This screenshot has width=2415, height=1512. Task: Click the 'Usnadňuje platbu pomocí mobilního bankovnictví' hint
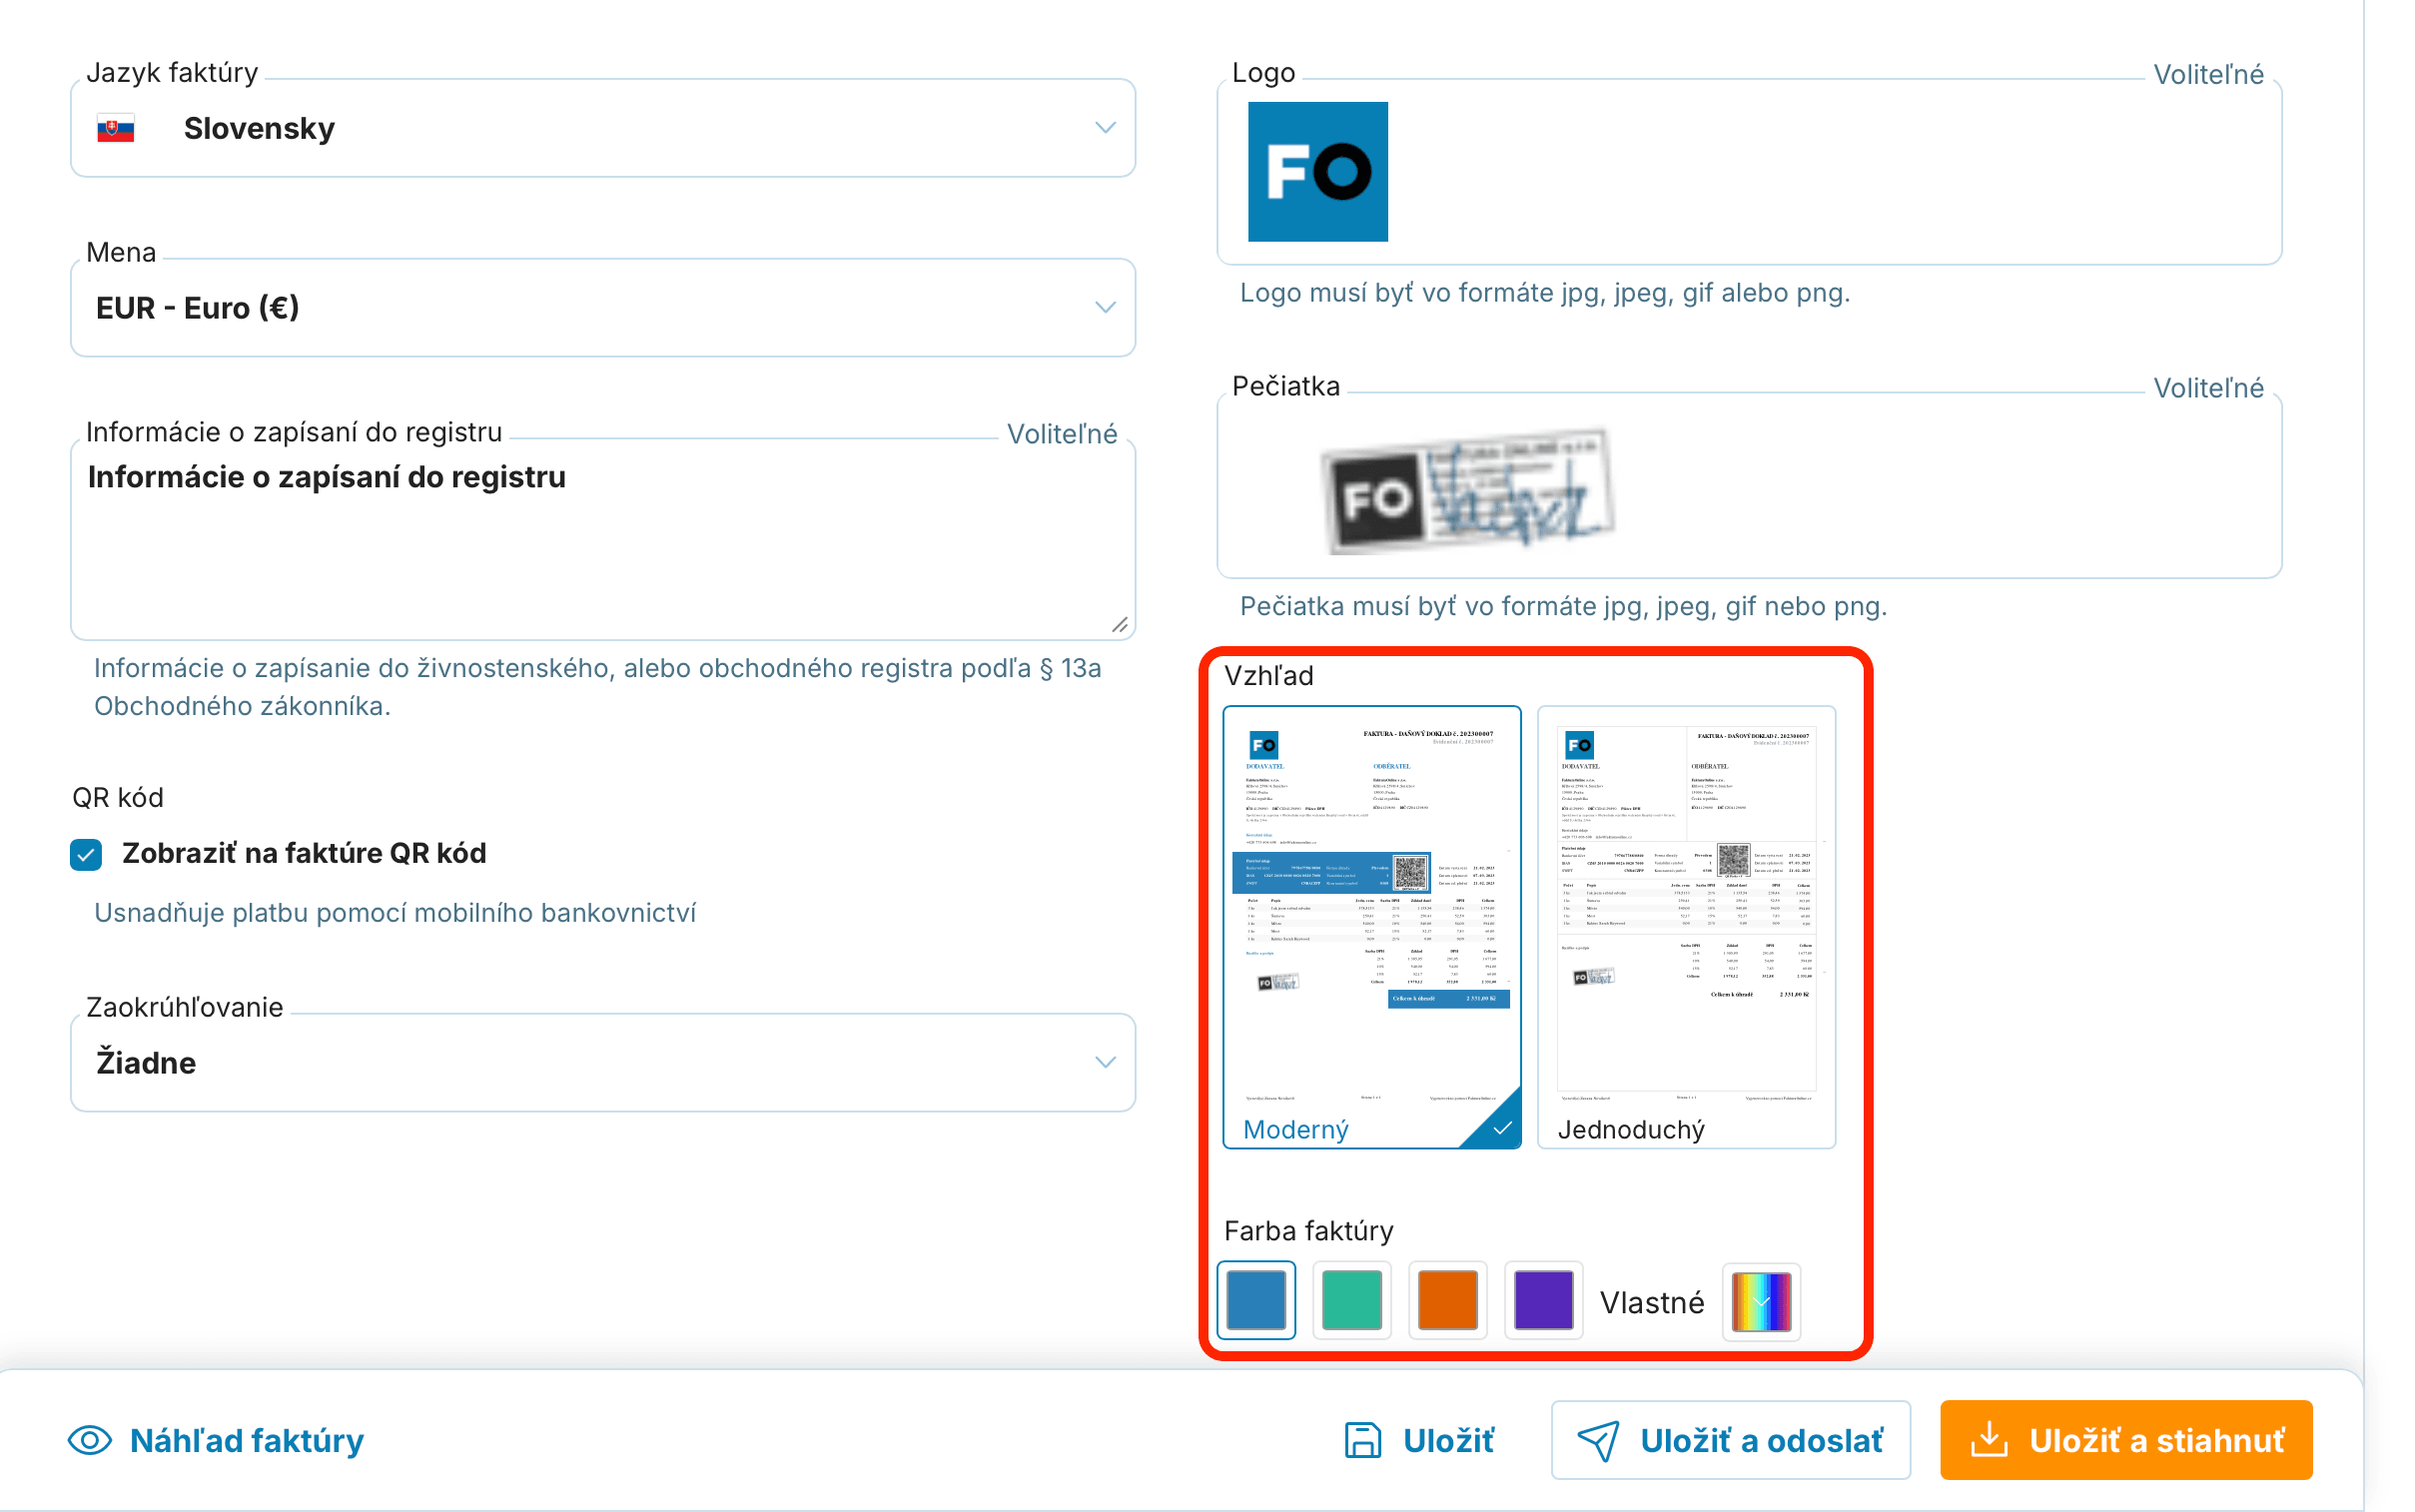point(395,913)
